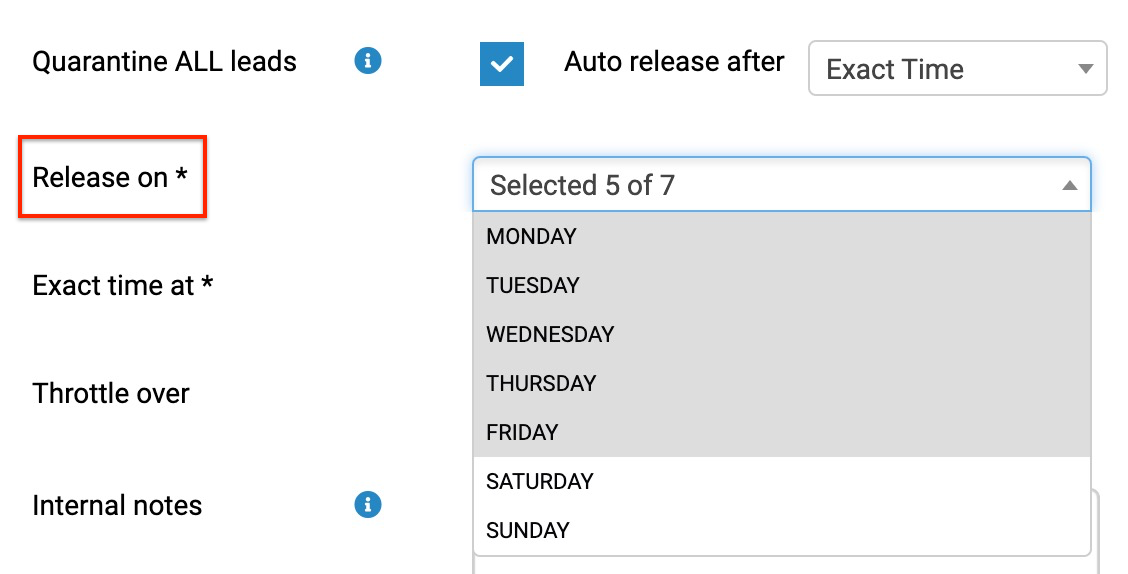Click info icon beside Quarantine ALL leads
Screen dimensions: 1128x574
pos(368,61)
